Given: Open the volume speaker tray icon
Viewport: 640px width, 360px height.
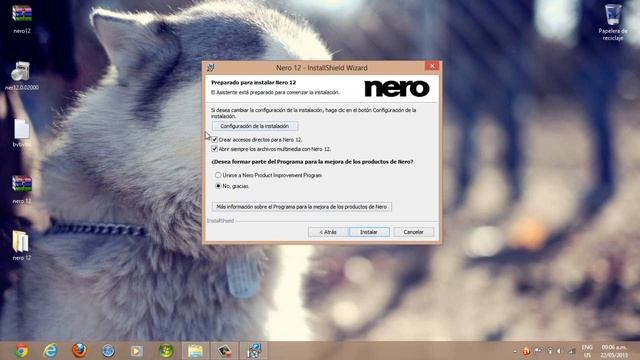Looking at the screenshot, I should (x=560, y=351).
